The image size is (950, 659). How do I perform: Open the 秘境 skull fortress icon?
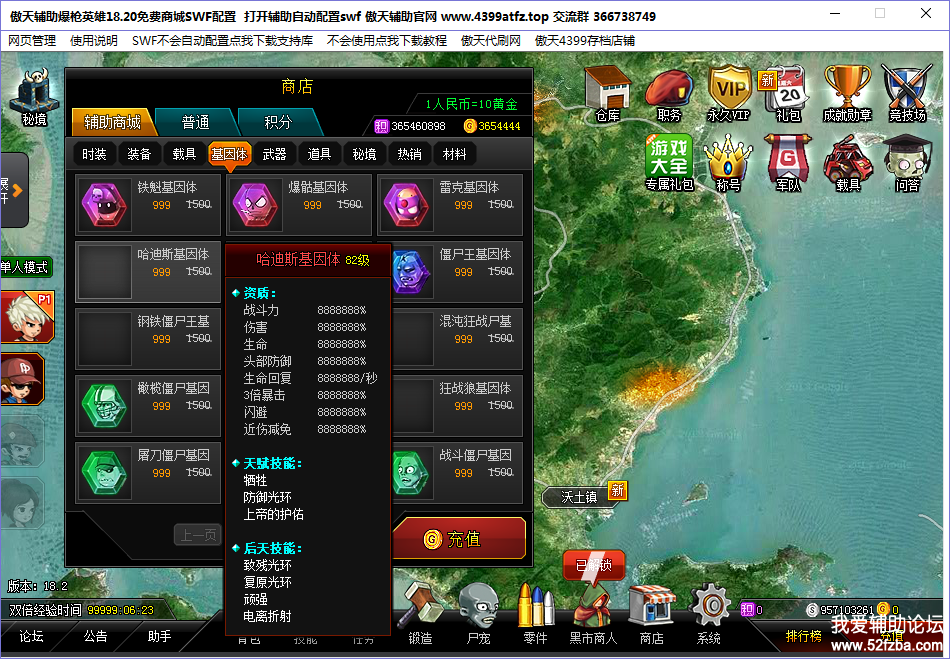click(x=35, y=97)
